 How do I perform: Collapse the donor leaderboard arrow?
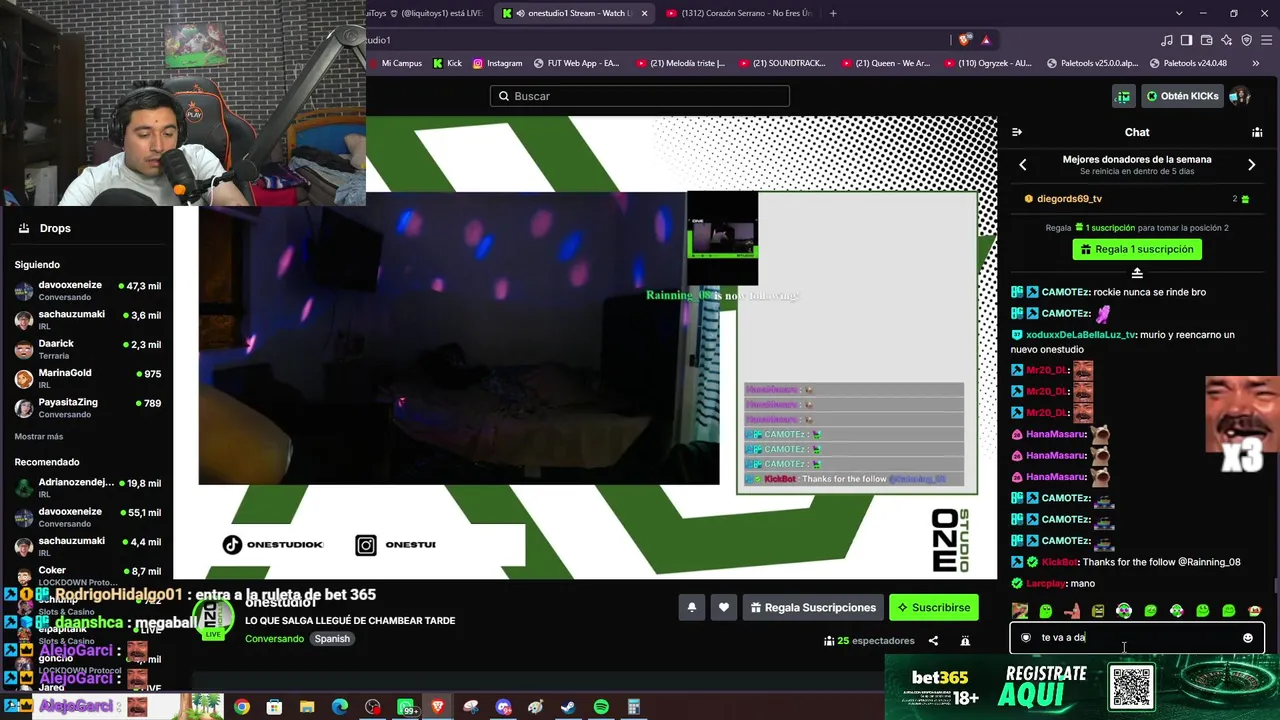click(1137, 273)
